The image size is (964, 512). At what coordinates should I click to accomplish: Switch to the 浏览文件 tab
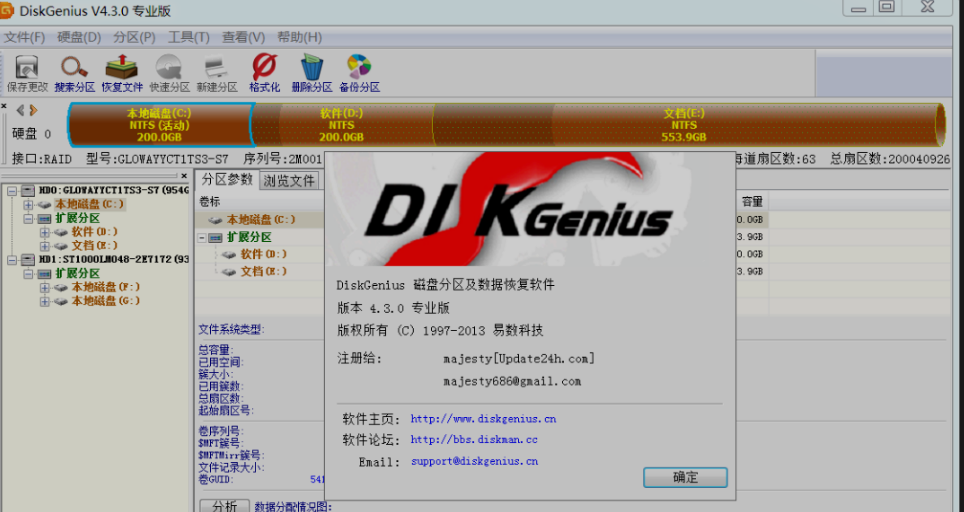click(289, 181)
